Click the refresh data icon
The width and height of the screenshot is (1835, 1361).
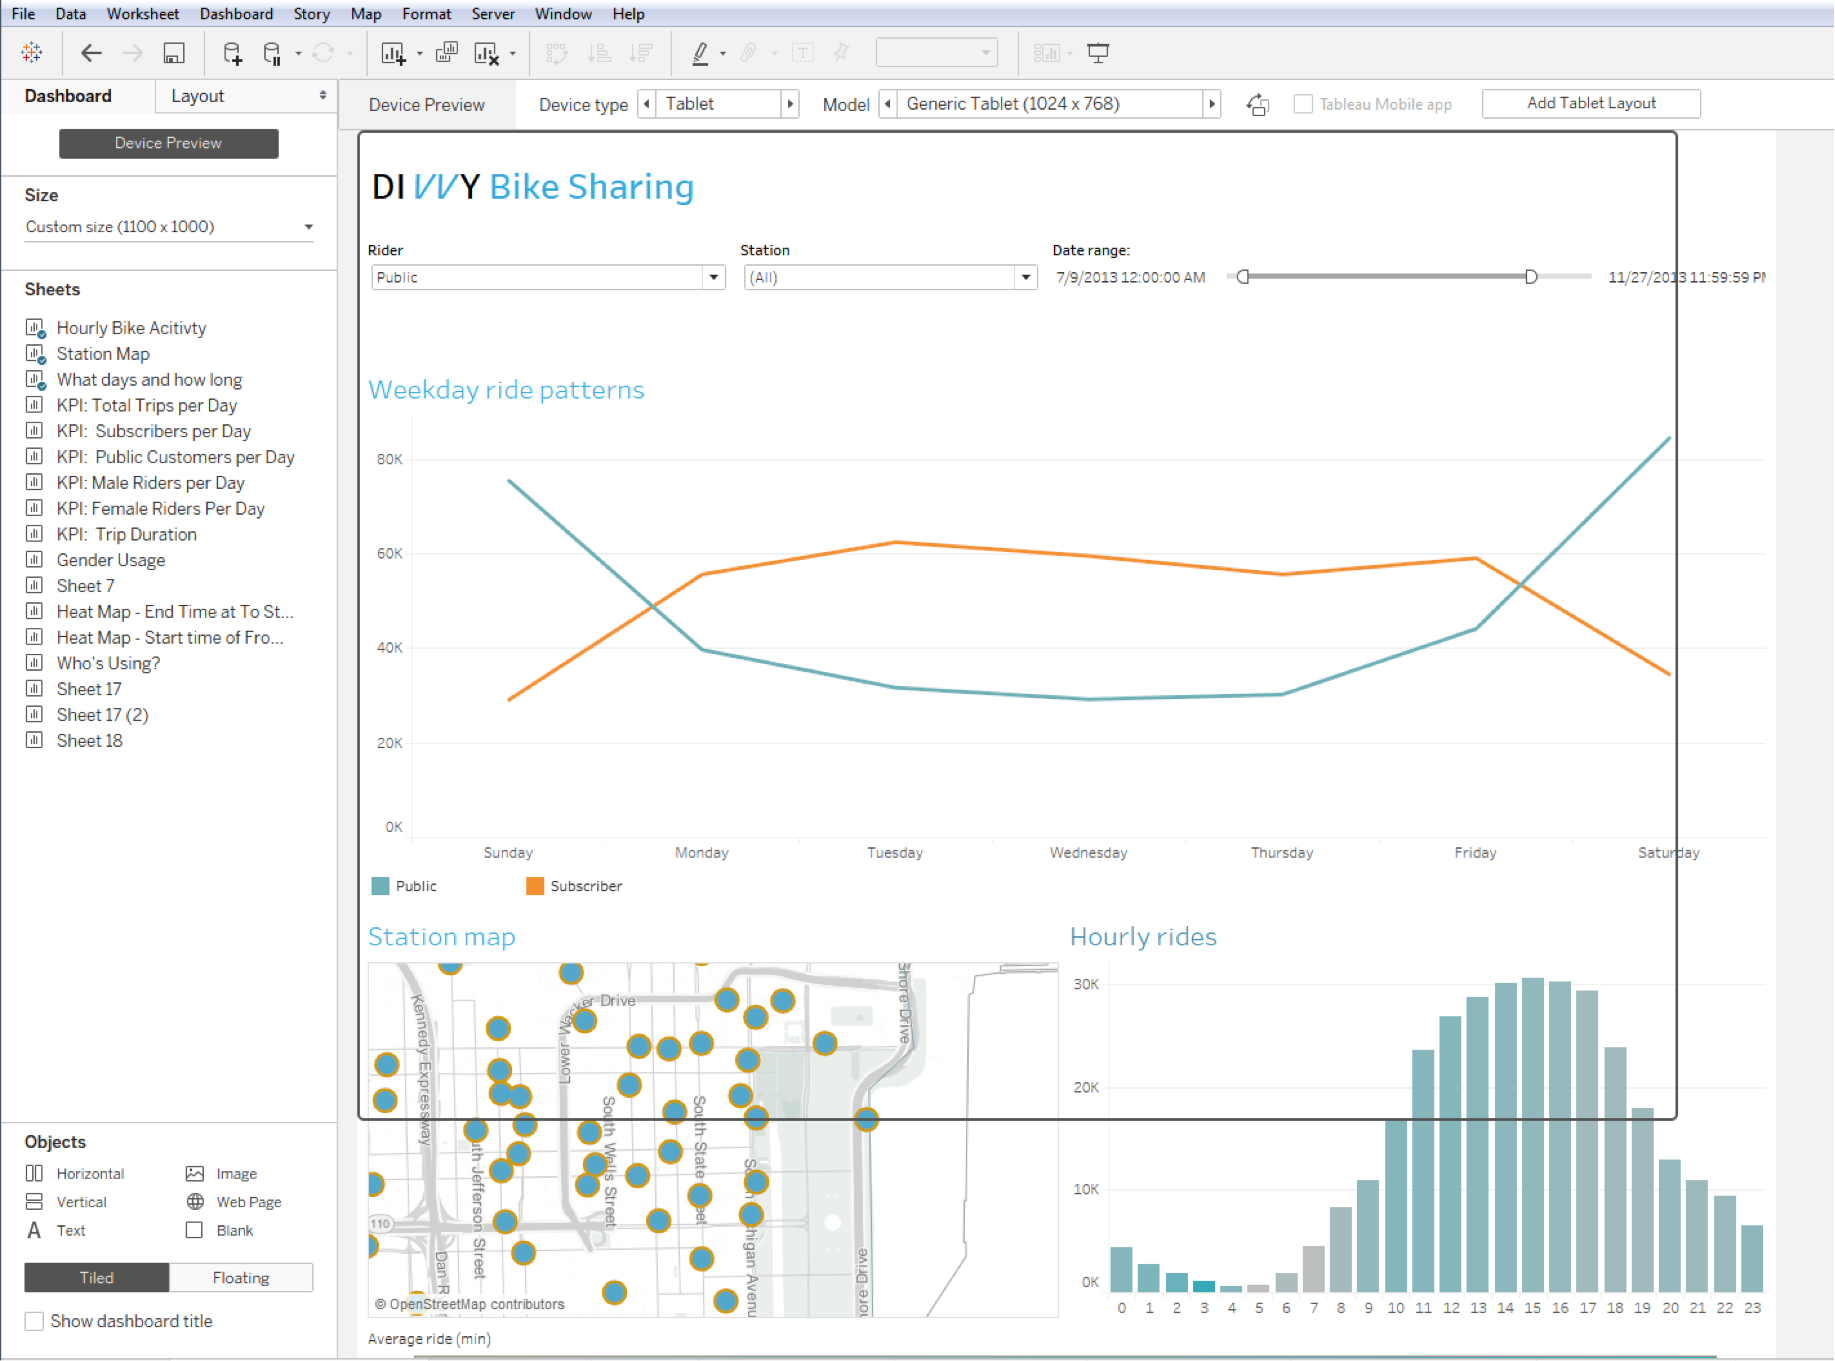click(323, 53)
